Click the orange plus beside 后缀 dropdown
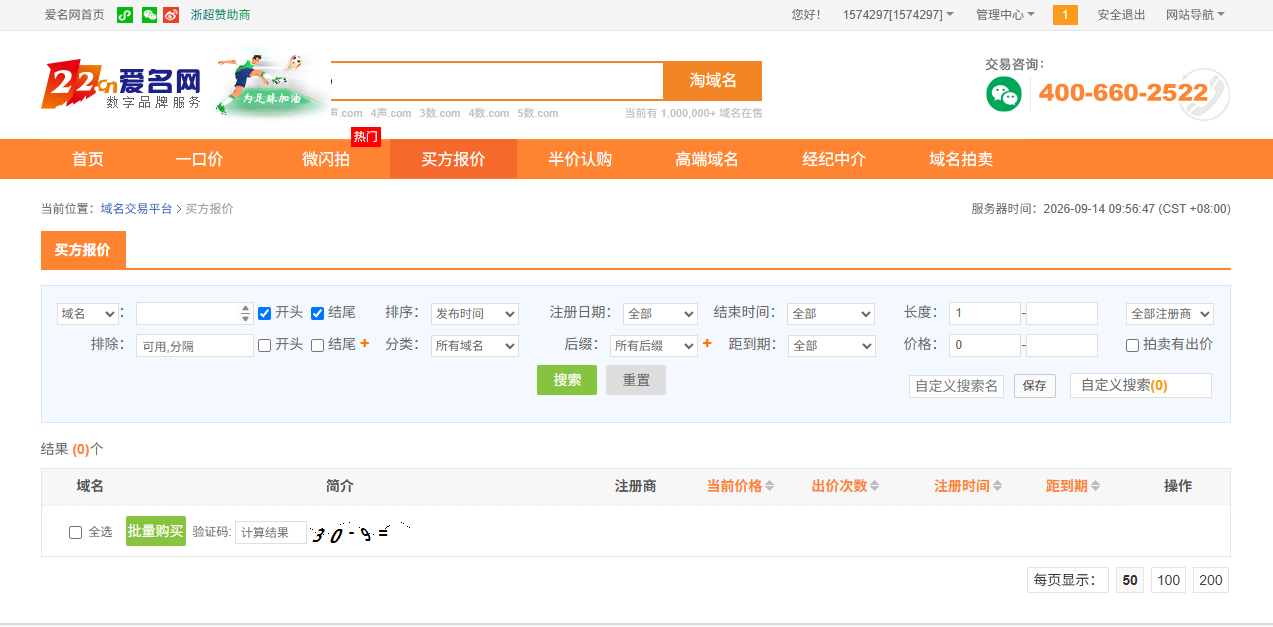 [707, 343]
